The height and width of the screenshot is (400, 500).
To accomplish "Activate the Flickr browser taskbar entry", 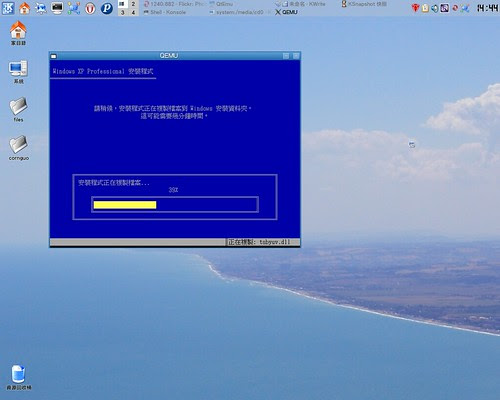I will pos(174,4).
